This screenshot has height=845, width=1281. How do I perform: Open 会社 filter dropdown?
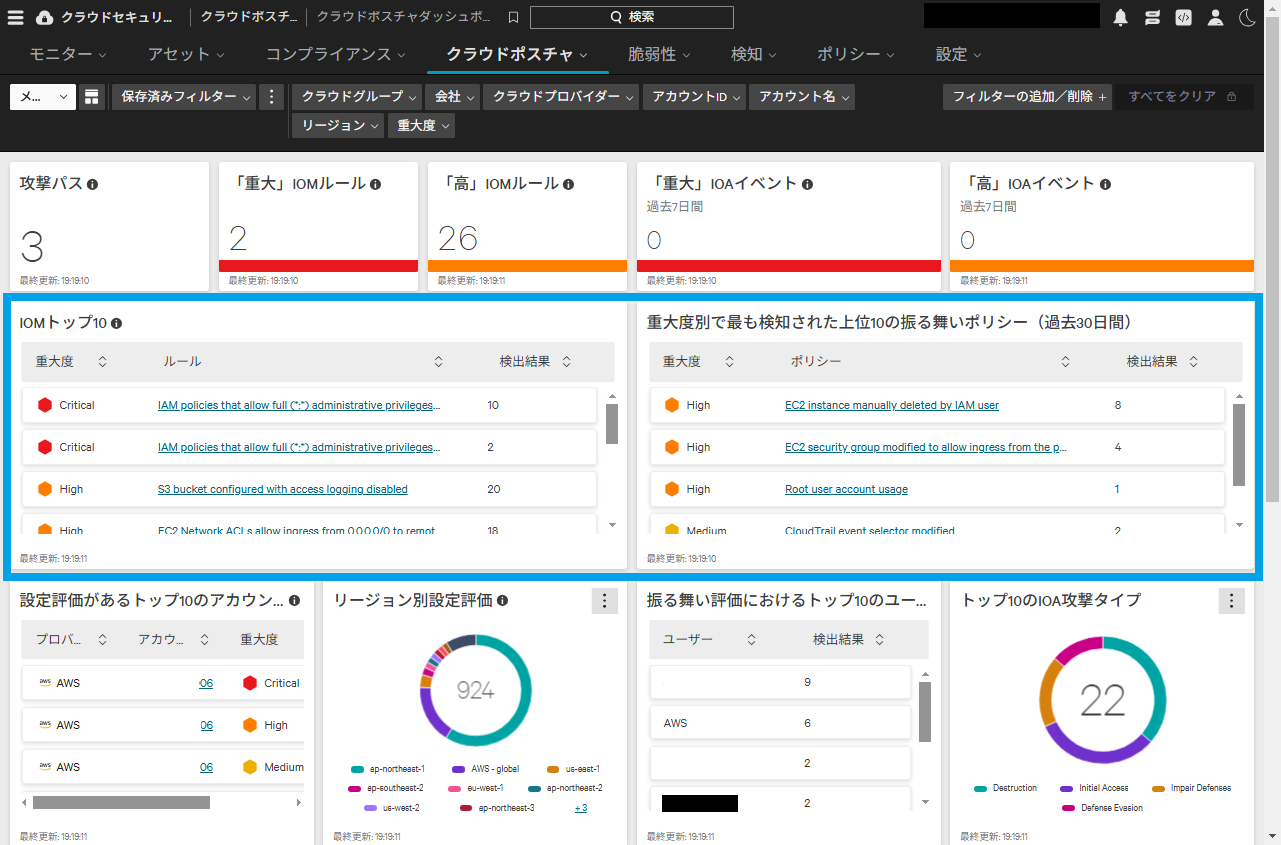pos(454,97)
